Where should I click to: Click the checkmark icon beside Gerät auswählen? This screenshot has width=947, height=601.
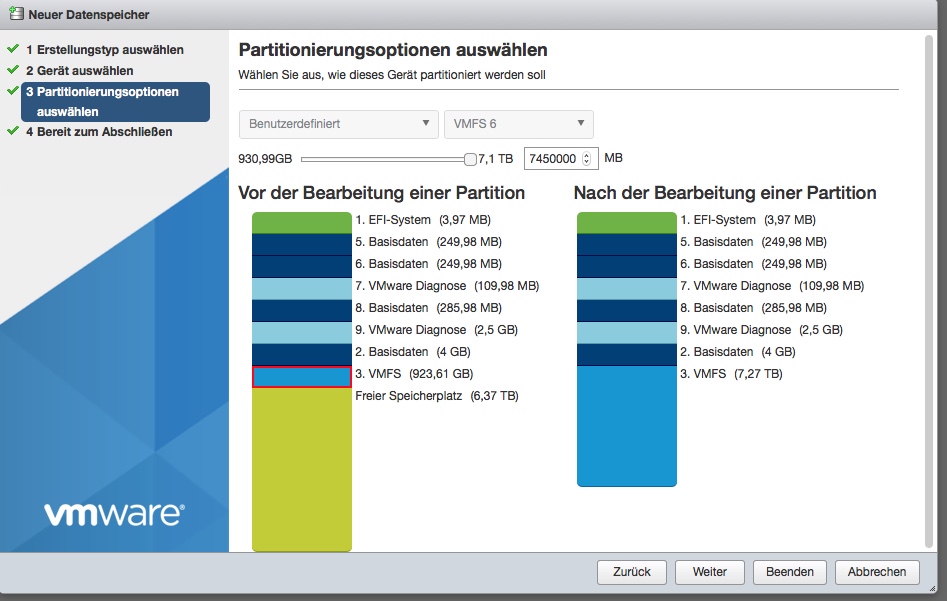(x=13, y=71)
